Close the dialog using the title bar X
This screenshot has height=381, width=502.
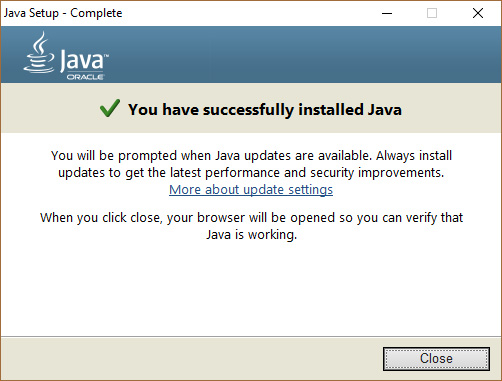tap(478, 13)
